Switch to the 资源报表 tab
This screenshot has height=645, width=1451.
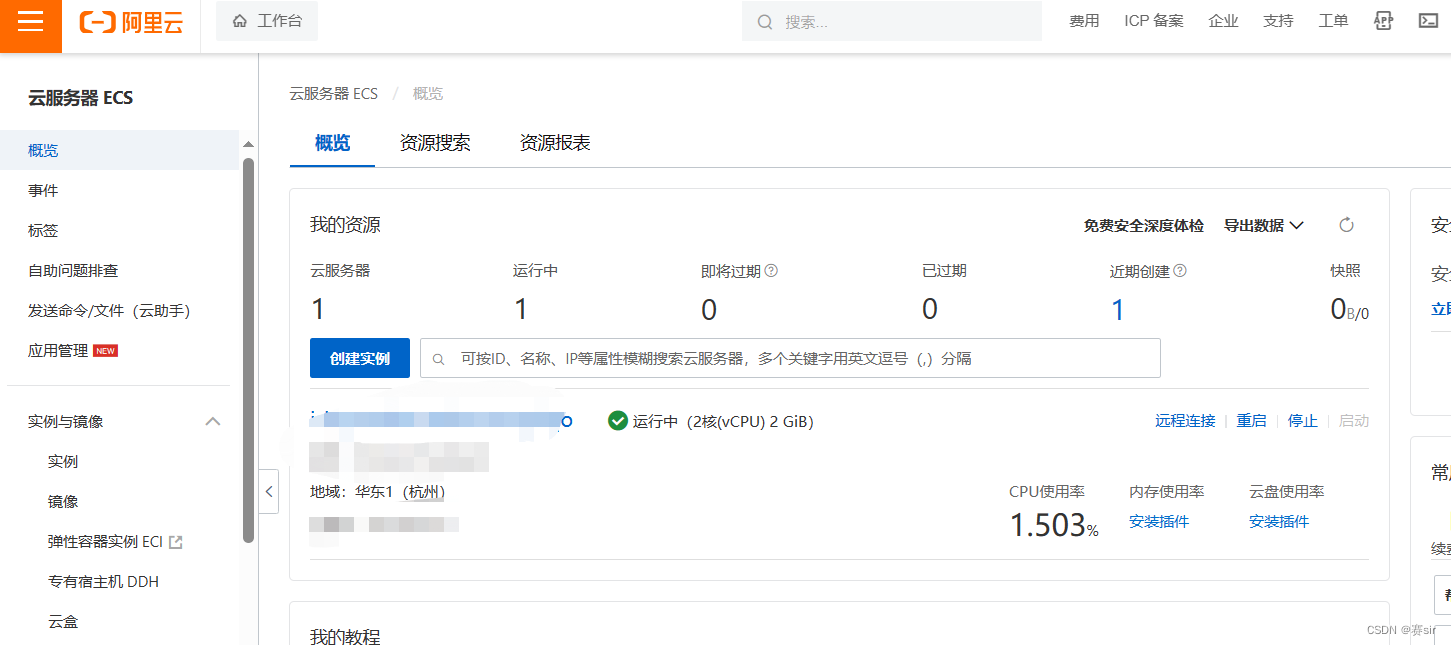click(x=555, y=143)
